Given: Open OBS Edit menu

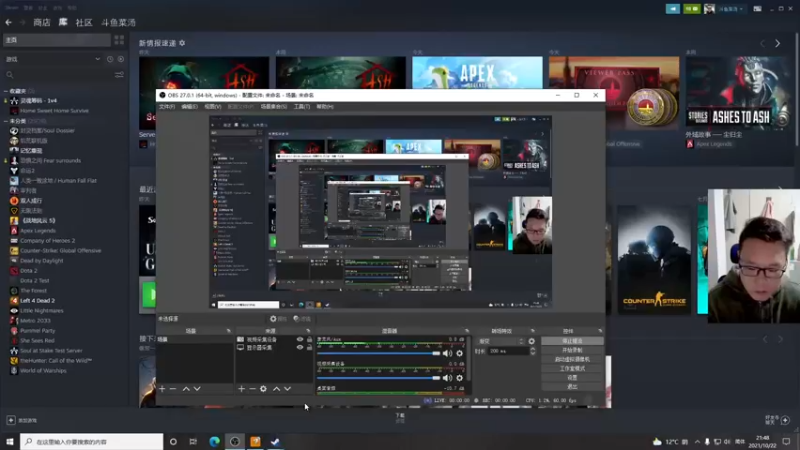Looking at the screenshot, I should point(189,107).
